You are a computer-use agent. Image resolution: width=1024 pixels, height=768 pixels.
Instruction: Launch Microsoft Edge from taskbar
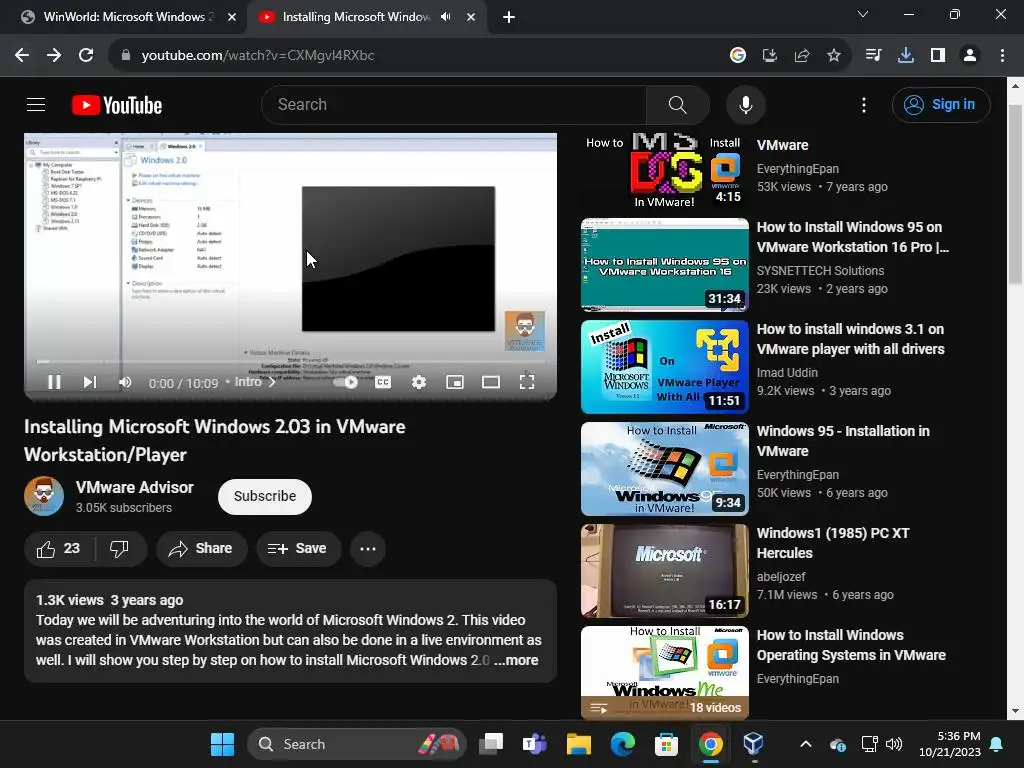622,744
